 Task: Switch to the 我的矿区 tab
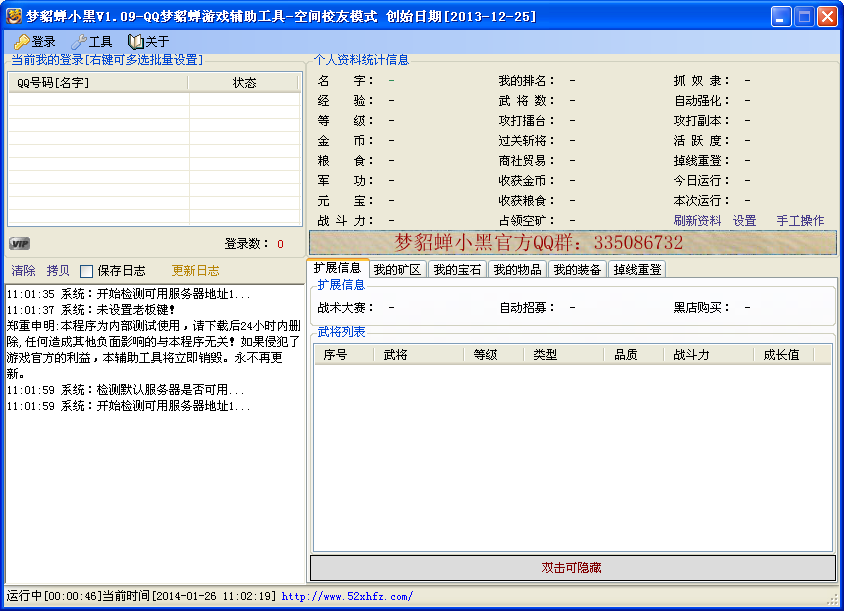click(x=397, y=269)
